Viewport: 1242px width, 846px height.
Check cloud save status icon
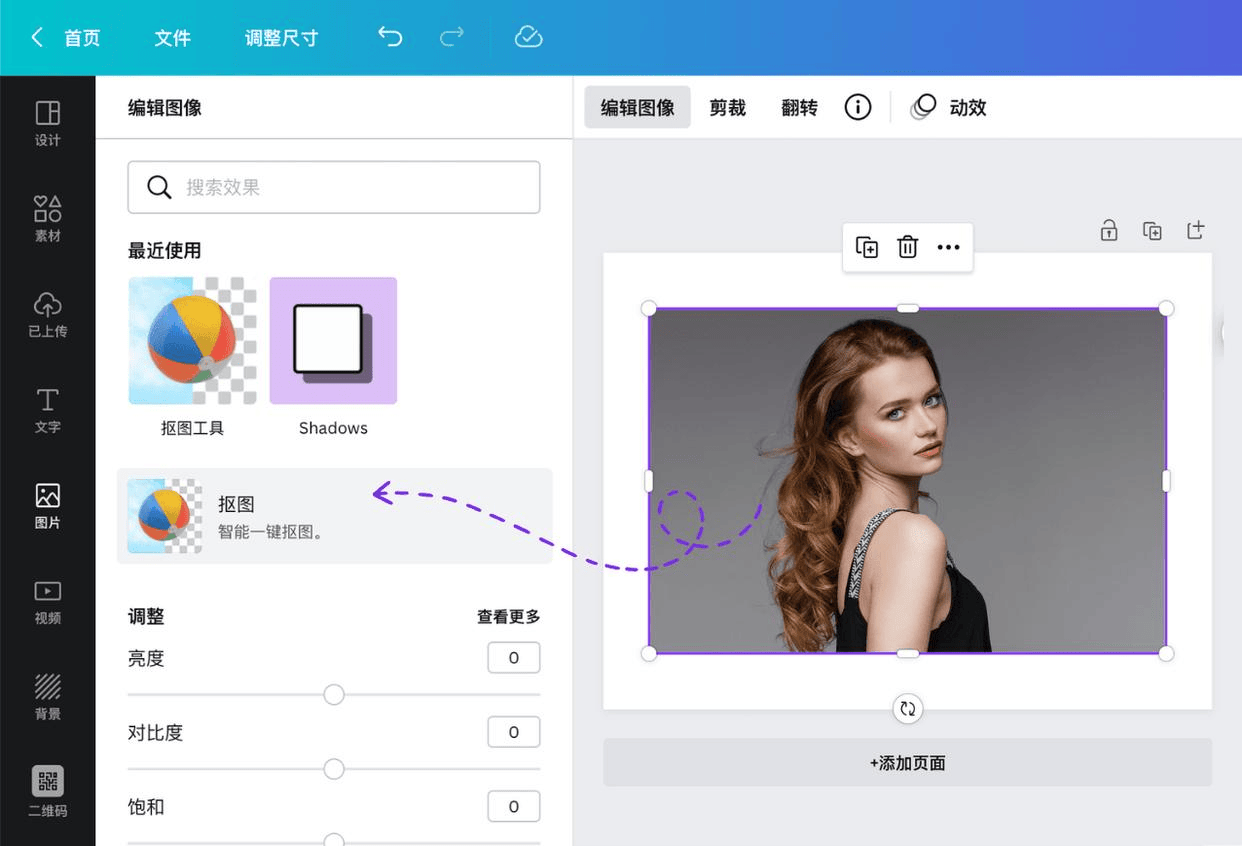pyautogui.click(x=528, y=37)
